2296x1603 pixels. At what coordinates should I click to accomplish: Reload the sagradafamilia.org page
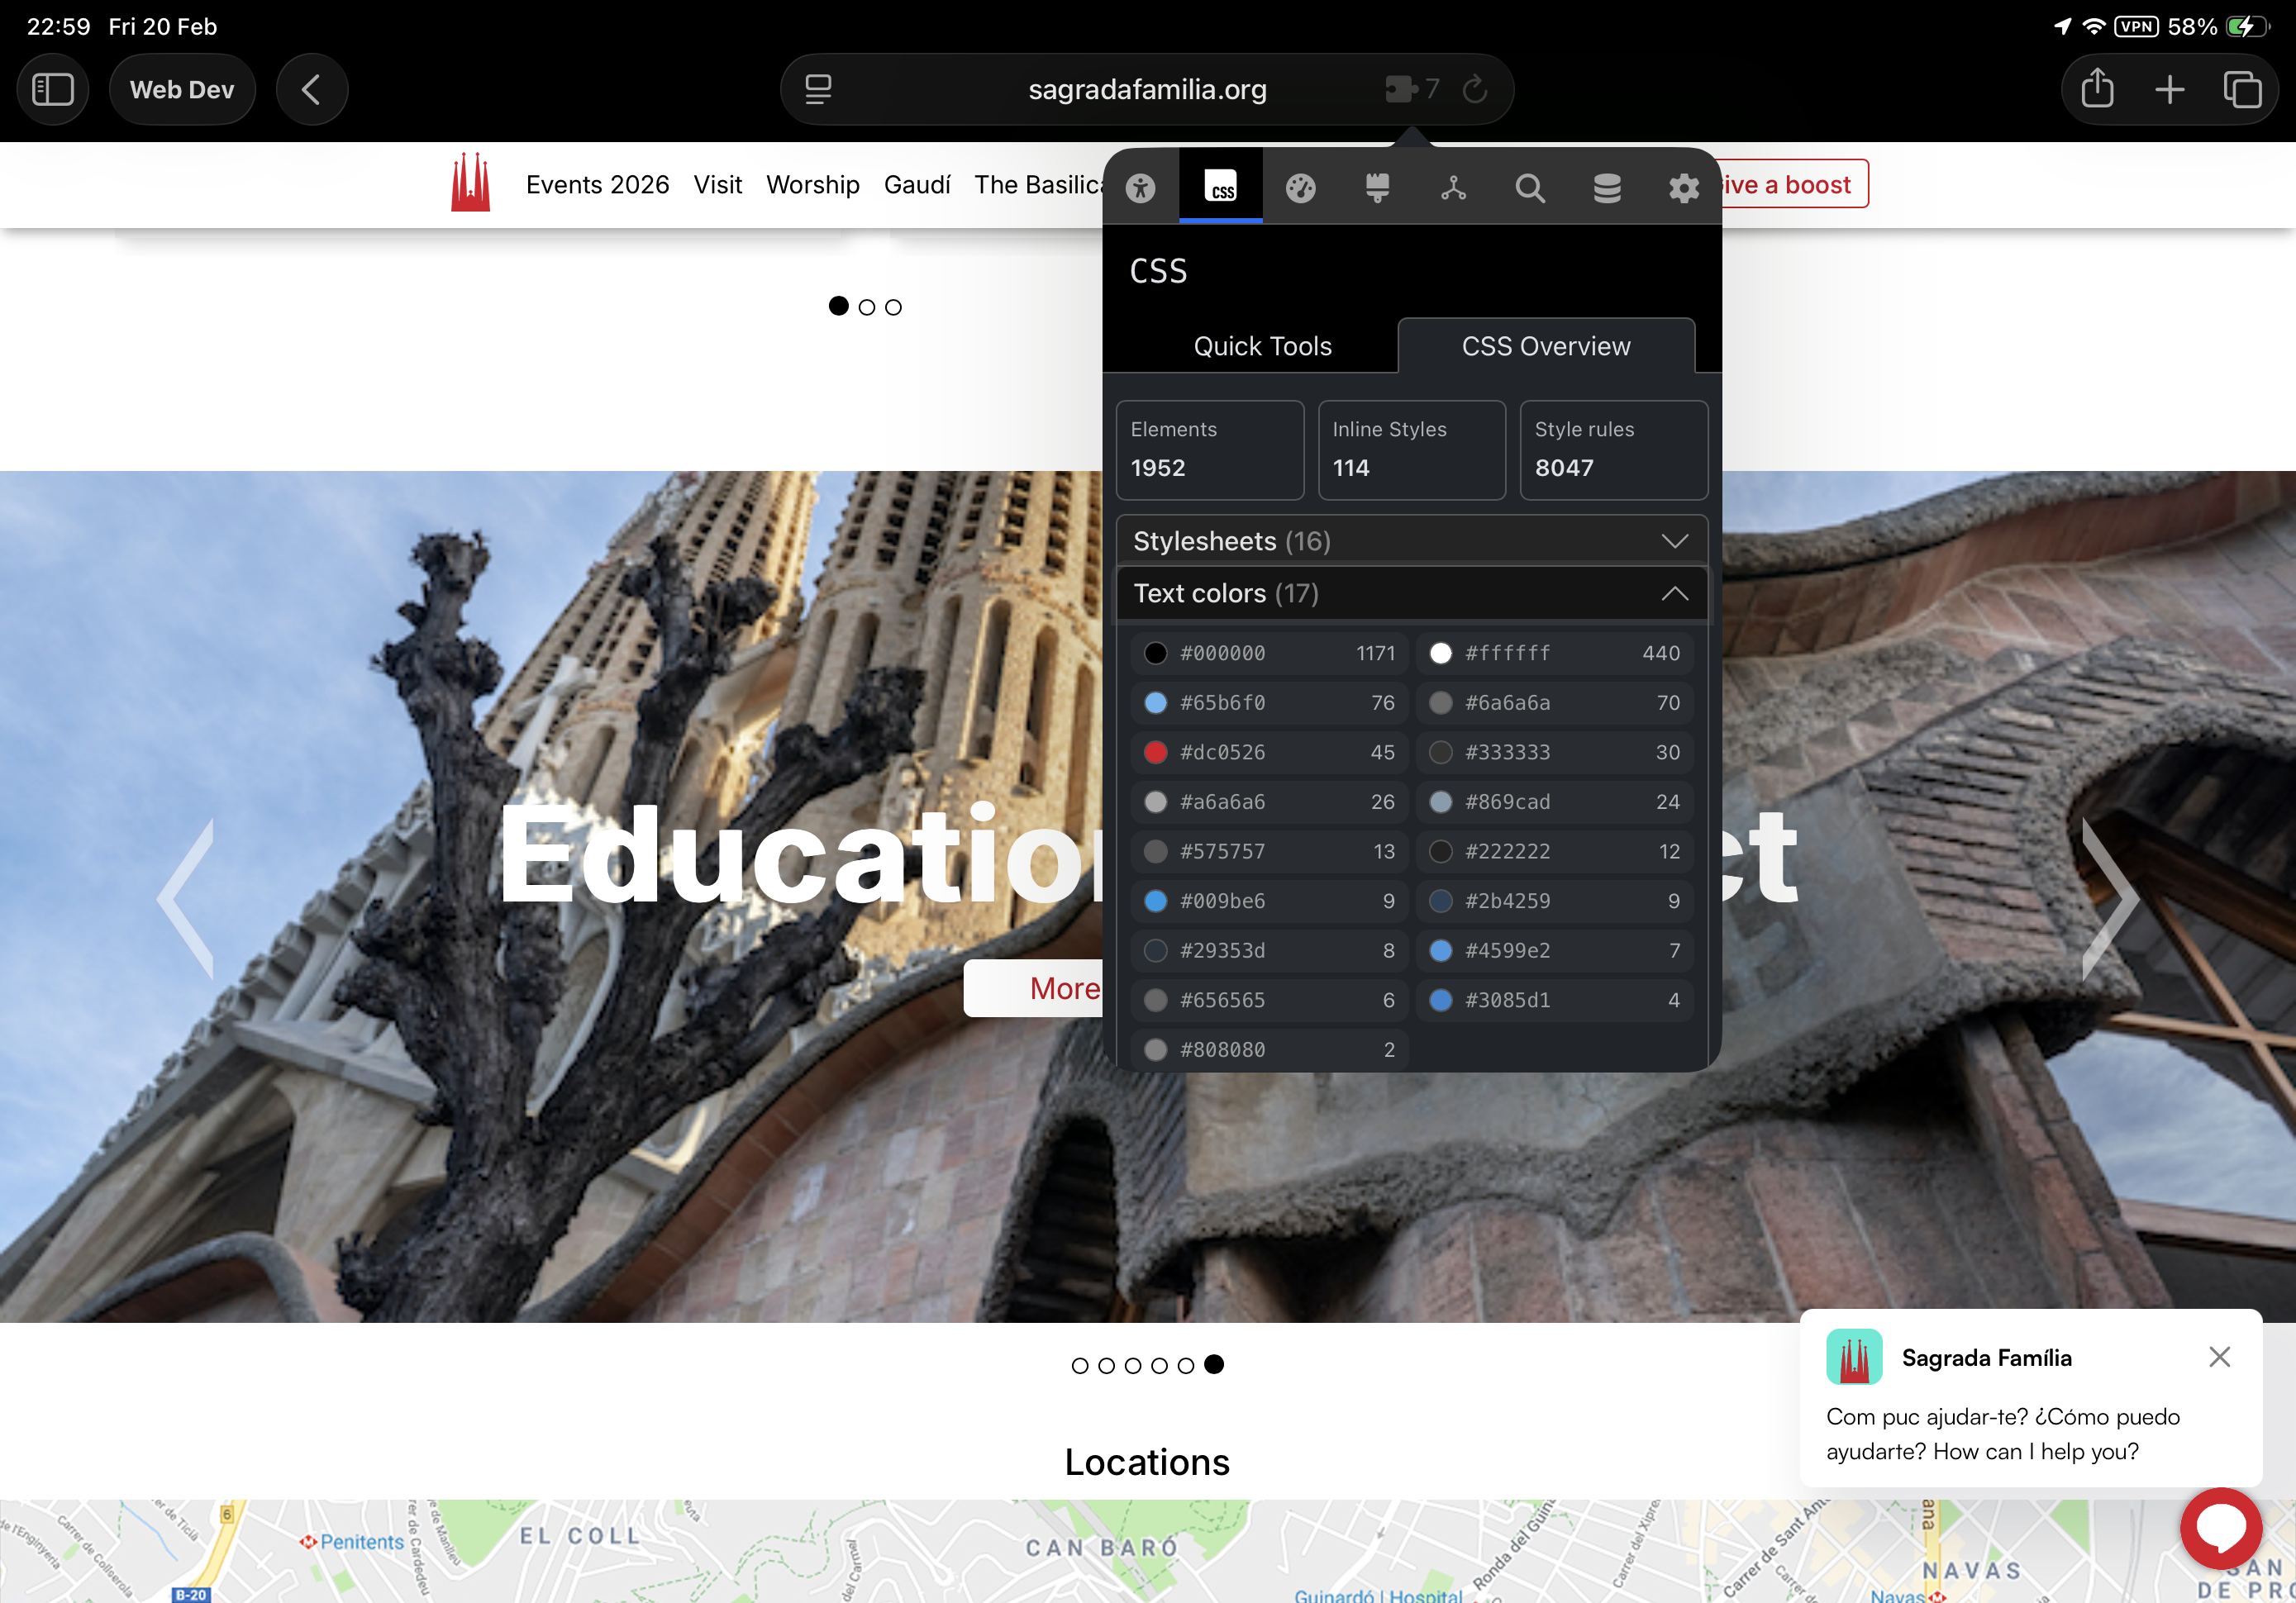(1475, 89)
